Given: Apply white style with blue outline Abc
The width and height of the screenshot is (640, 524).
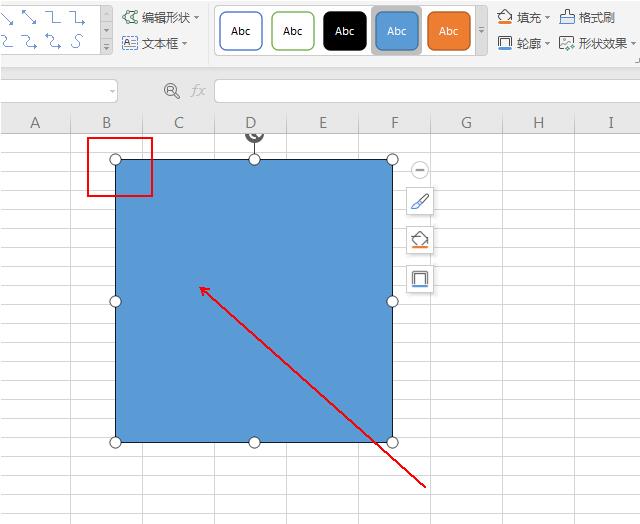Looking at the screenshot, I should [241, 31].
